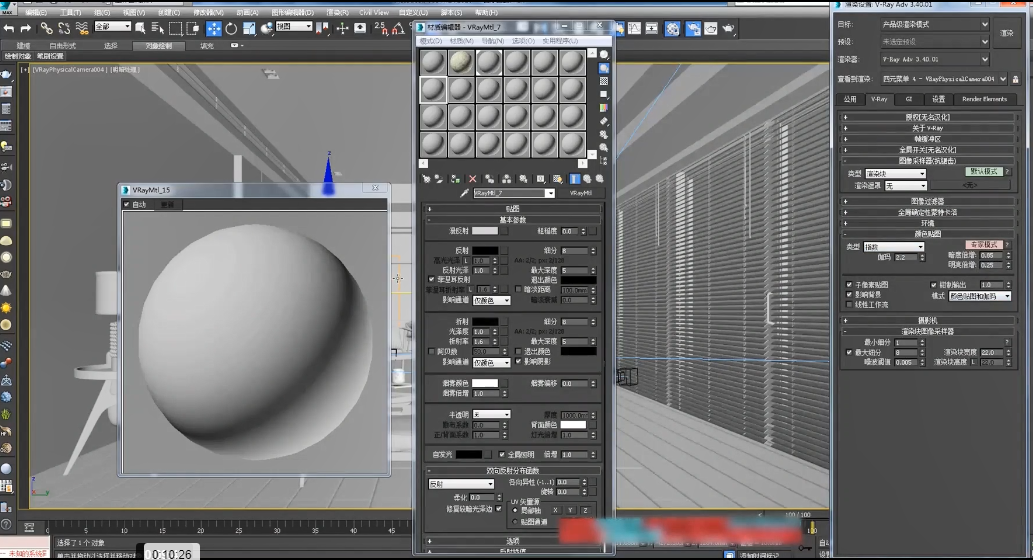Activate the Select and Scale tool
1033x560 pixels.
pyautogui.click(x=249, y=28)
